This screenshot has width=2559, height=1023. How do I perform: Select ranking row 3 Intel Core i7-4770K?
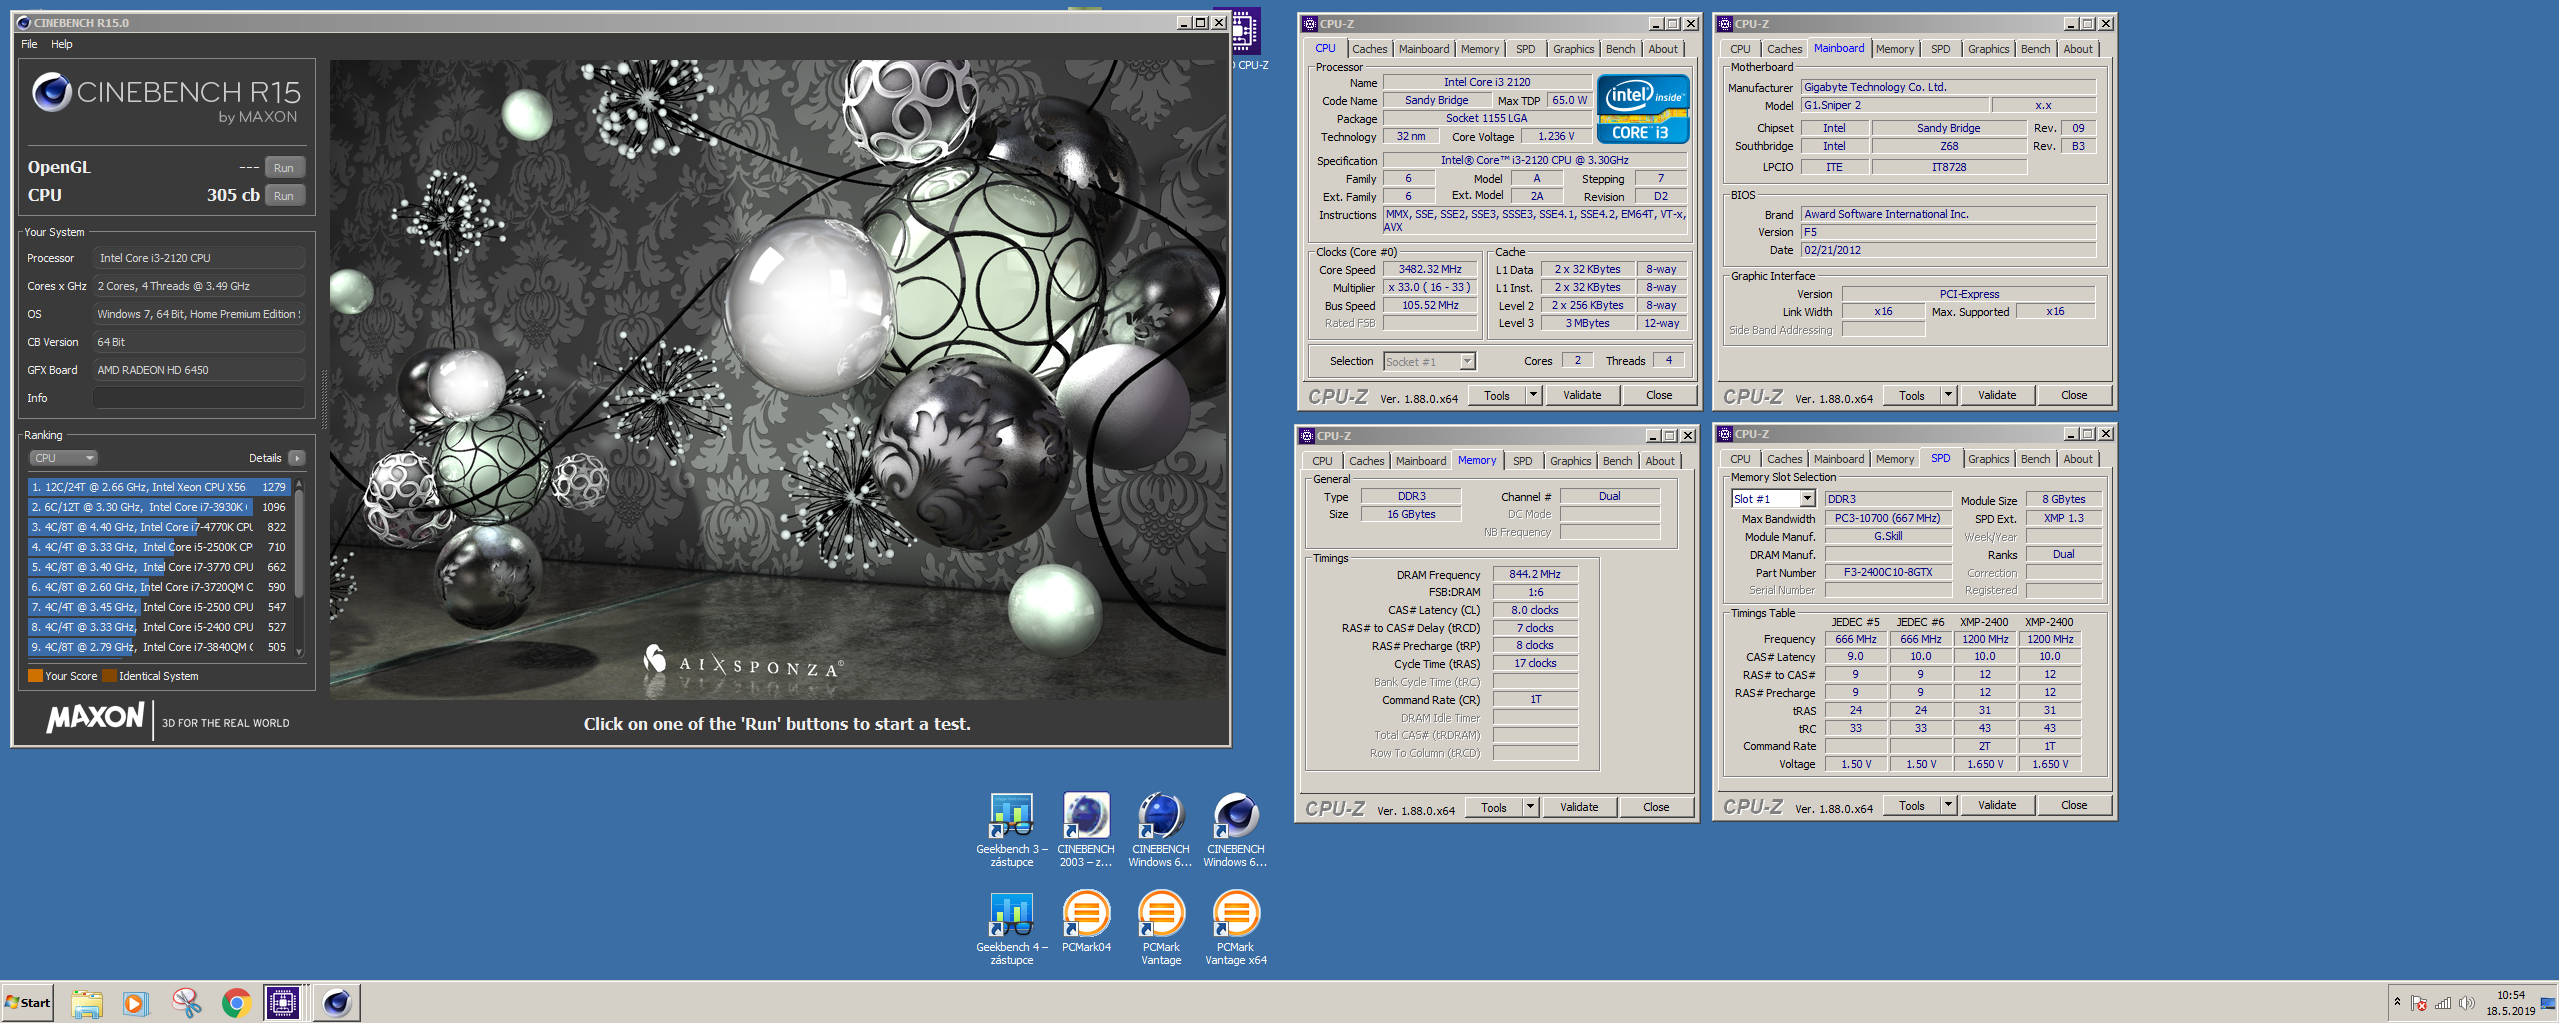tap(159, 527)
